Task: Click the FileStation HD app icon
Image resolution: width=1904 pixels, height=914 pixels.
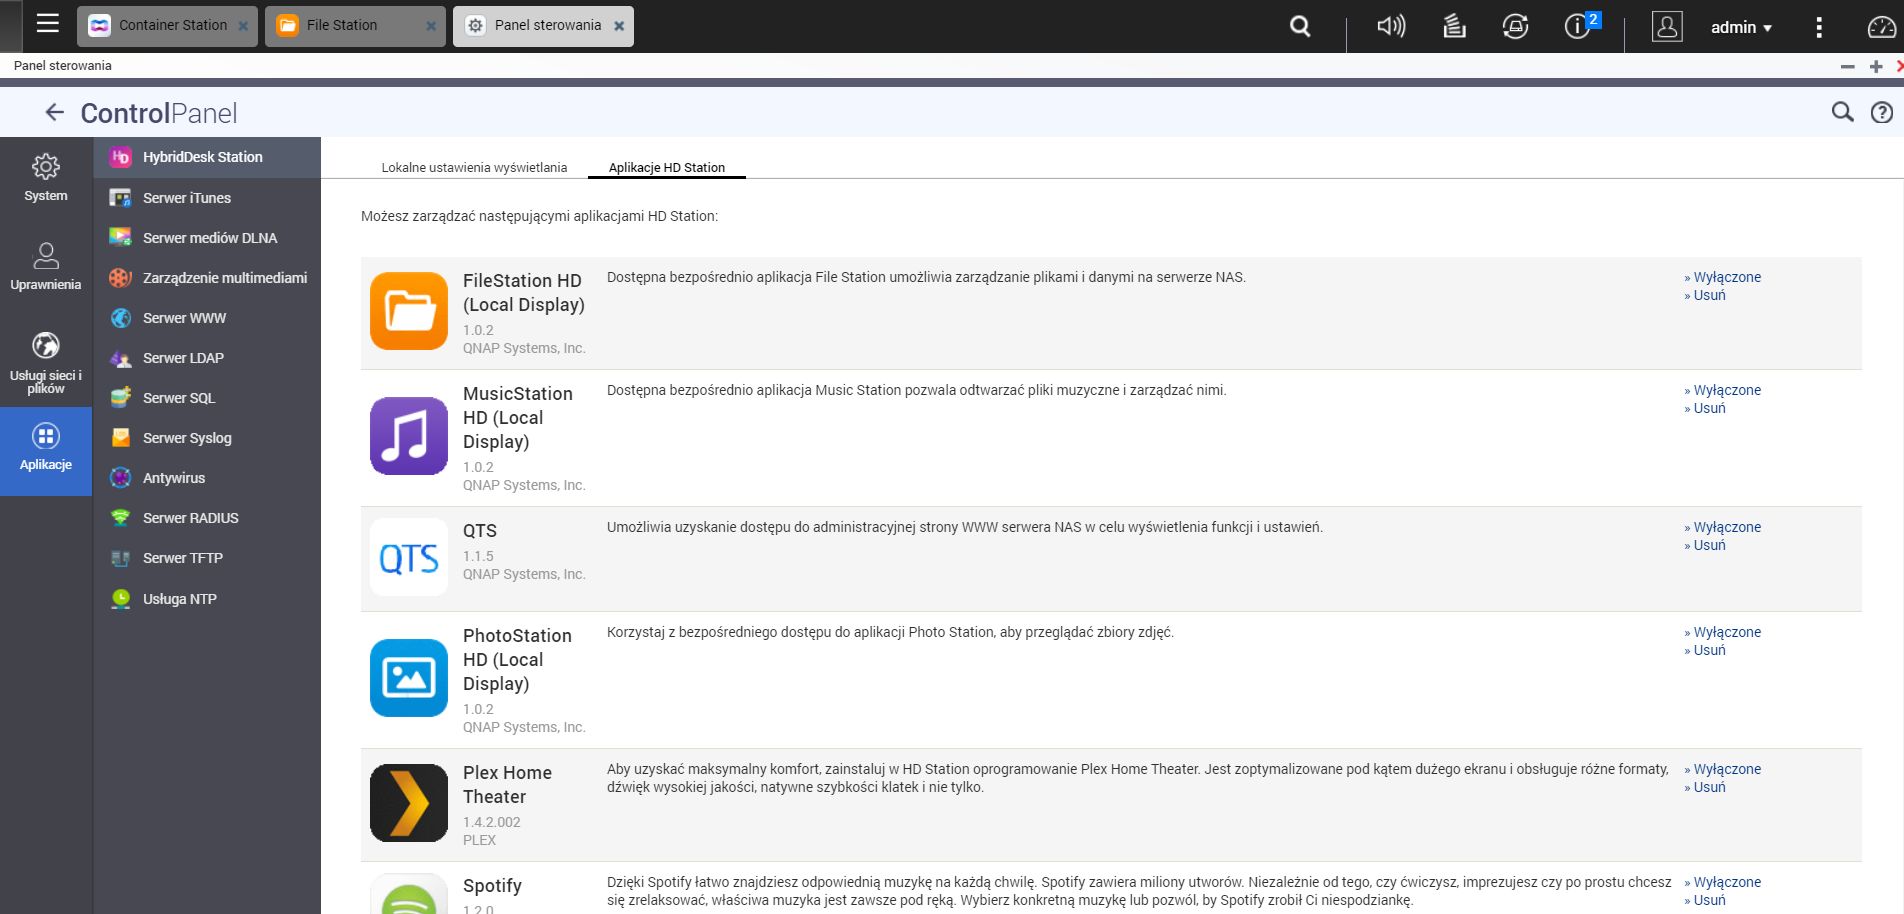Action: pyautogui.click(x=409, y=311)
